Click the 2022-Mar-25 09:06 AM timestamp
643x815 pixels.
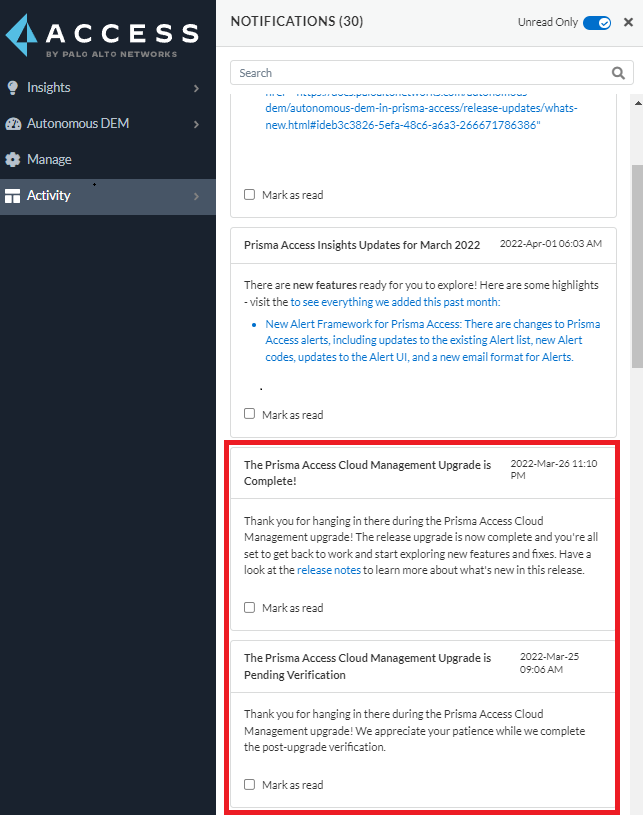point(549,663)
